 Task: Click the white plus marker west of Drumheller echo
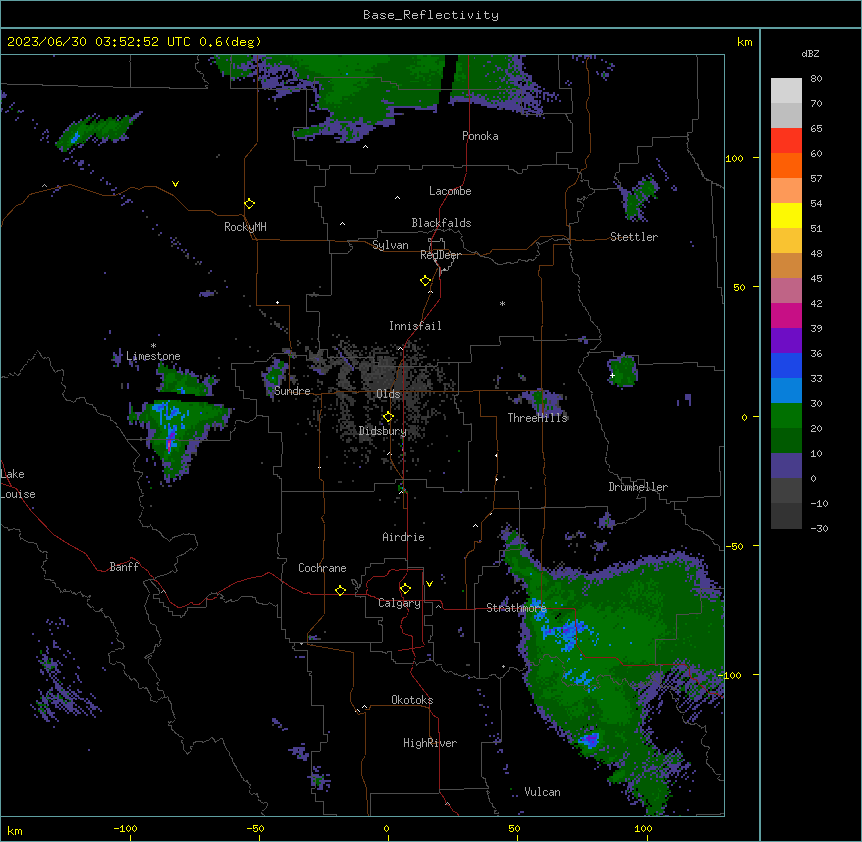coord(612,375)
